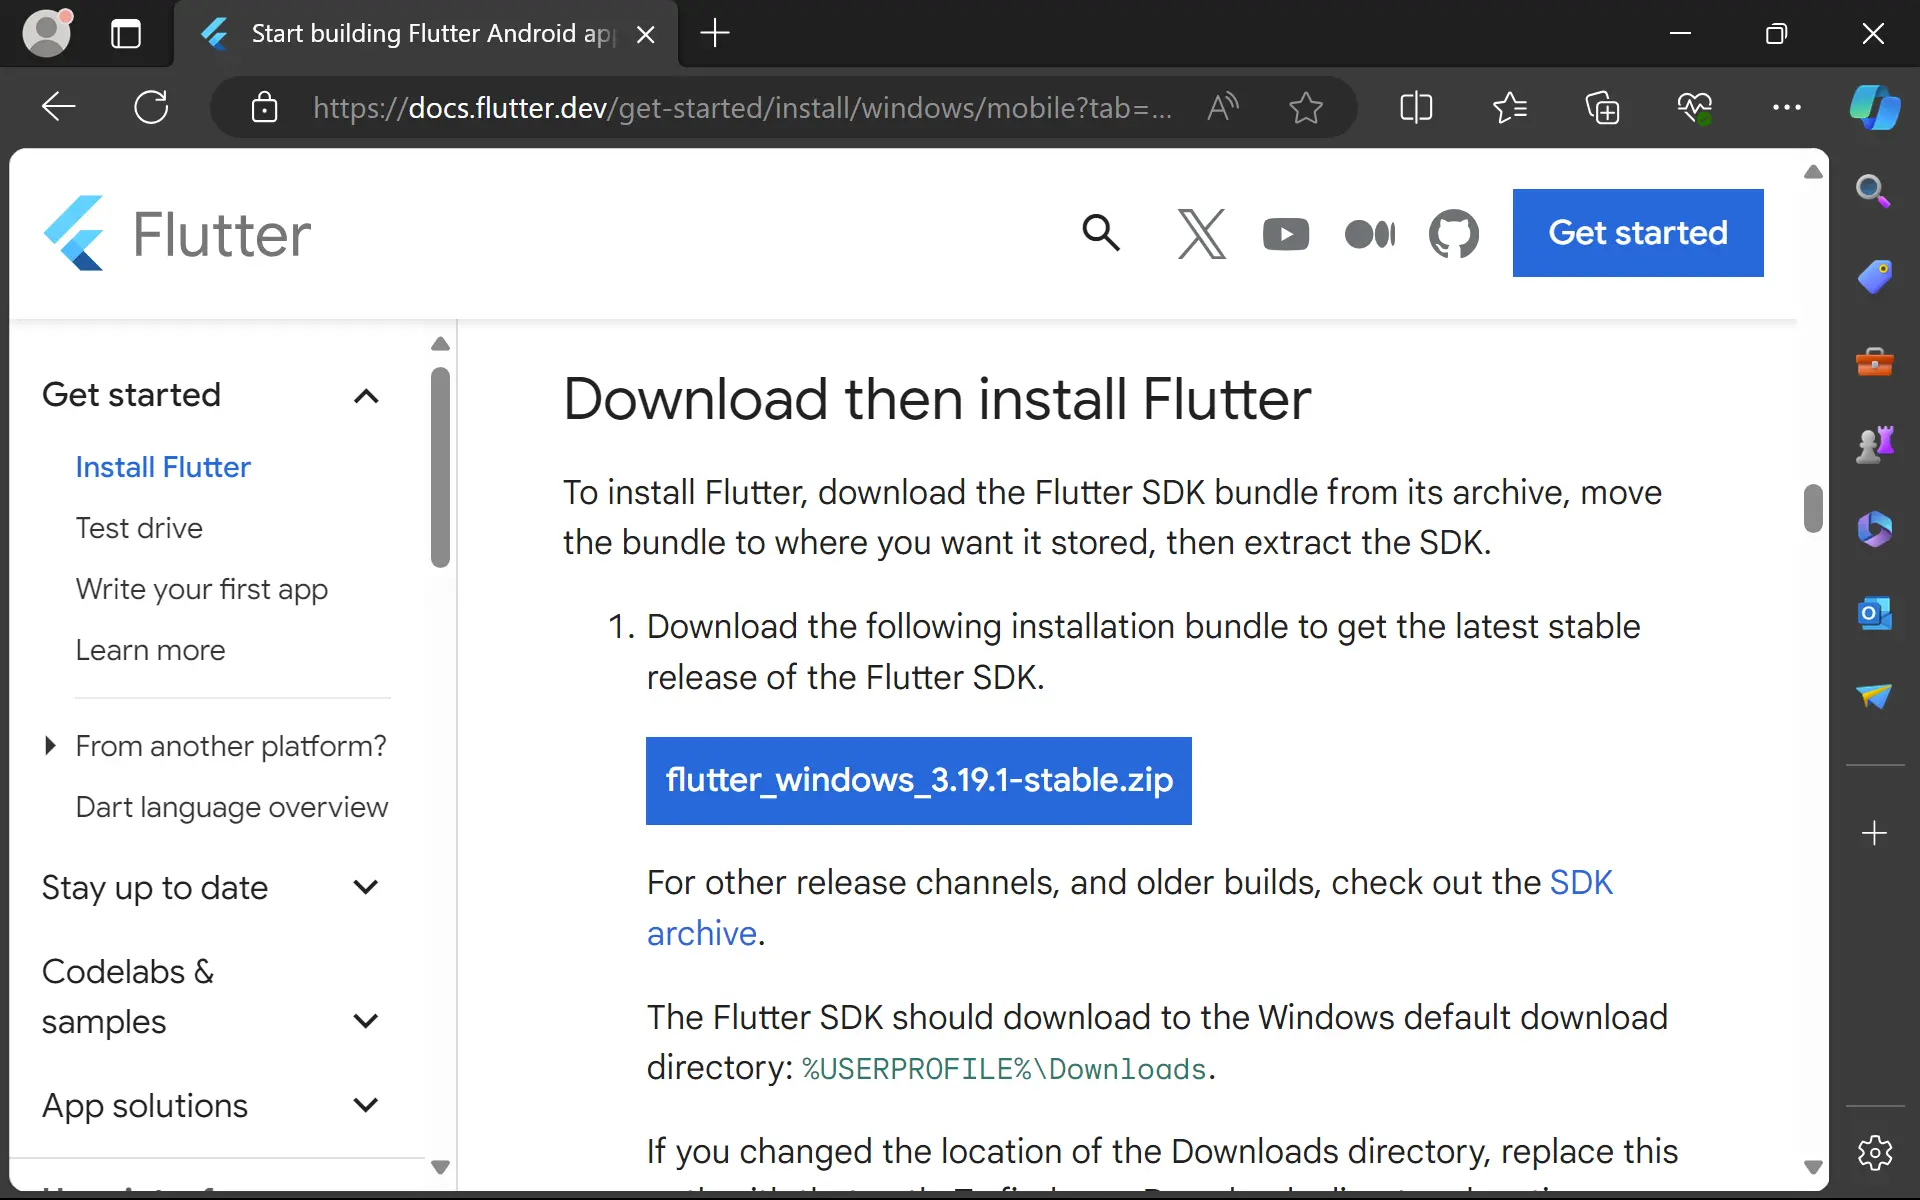Open sidebar Search icon
The image size is (1920, 1200).
click(x=1873, y=190)
